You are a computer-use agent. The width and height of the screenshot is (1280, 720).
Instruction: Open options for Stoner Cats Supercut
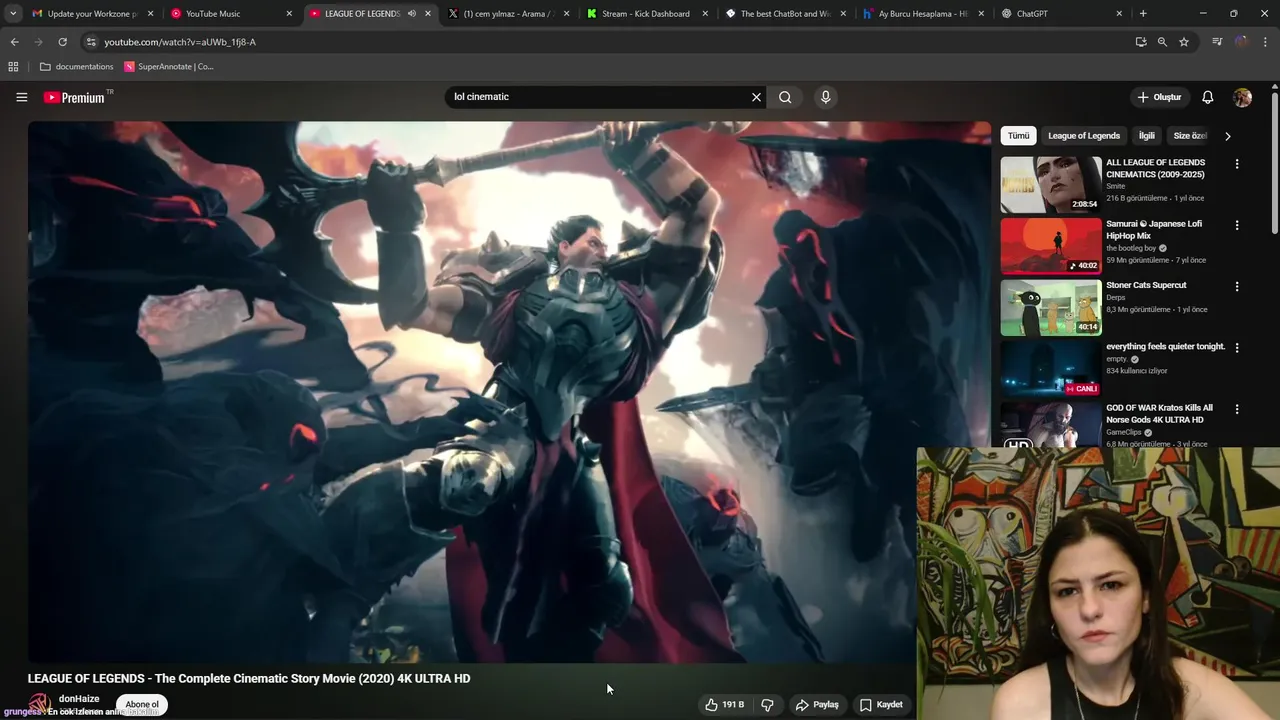coord(1236,286)
